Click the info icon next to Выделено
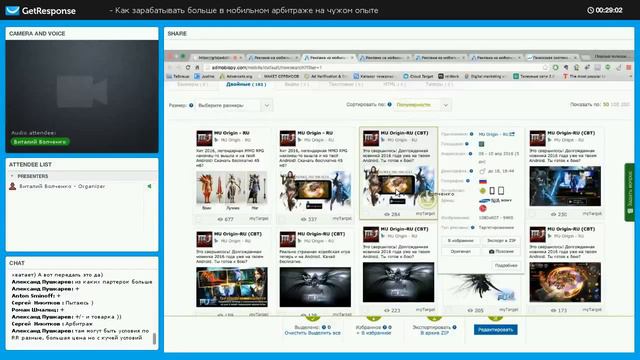The image size is (640, 360). [x=324, y=327]
